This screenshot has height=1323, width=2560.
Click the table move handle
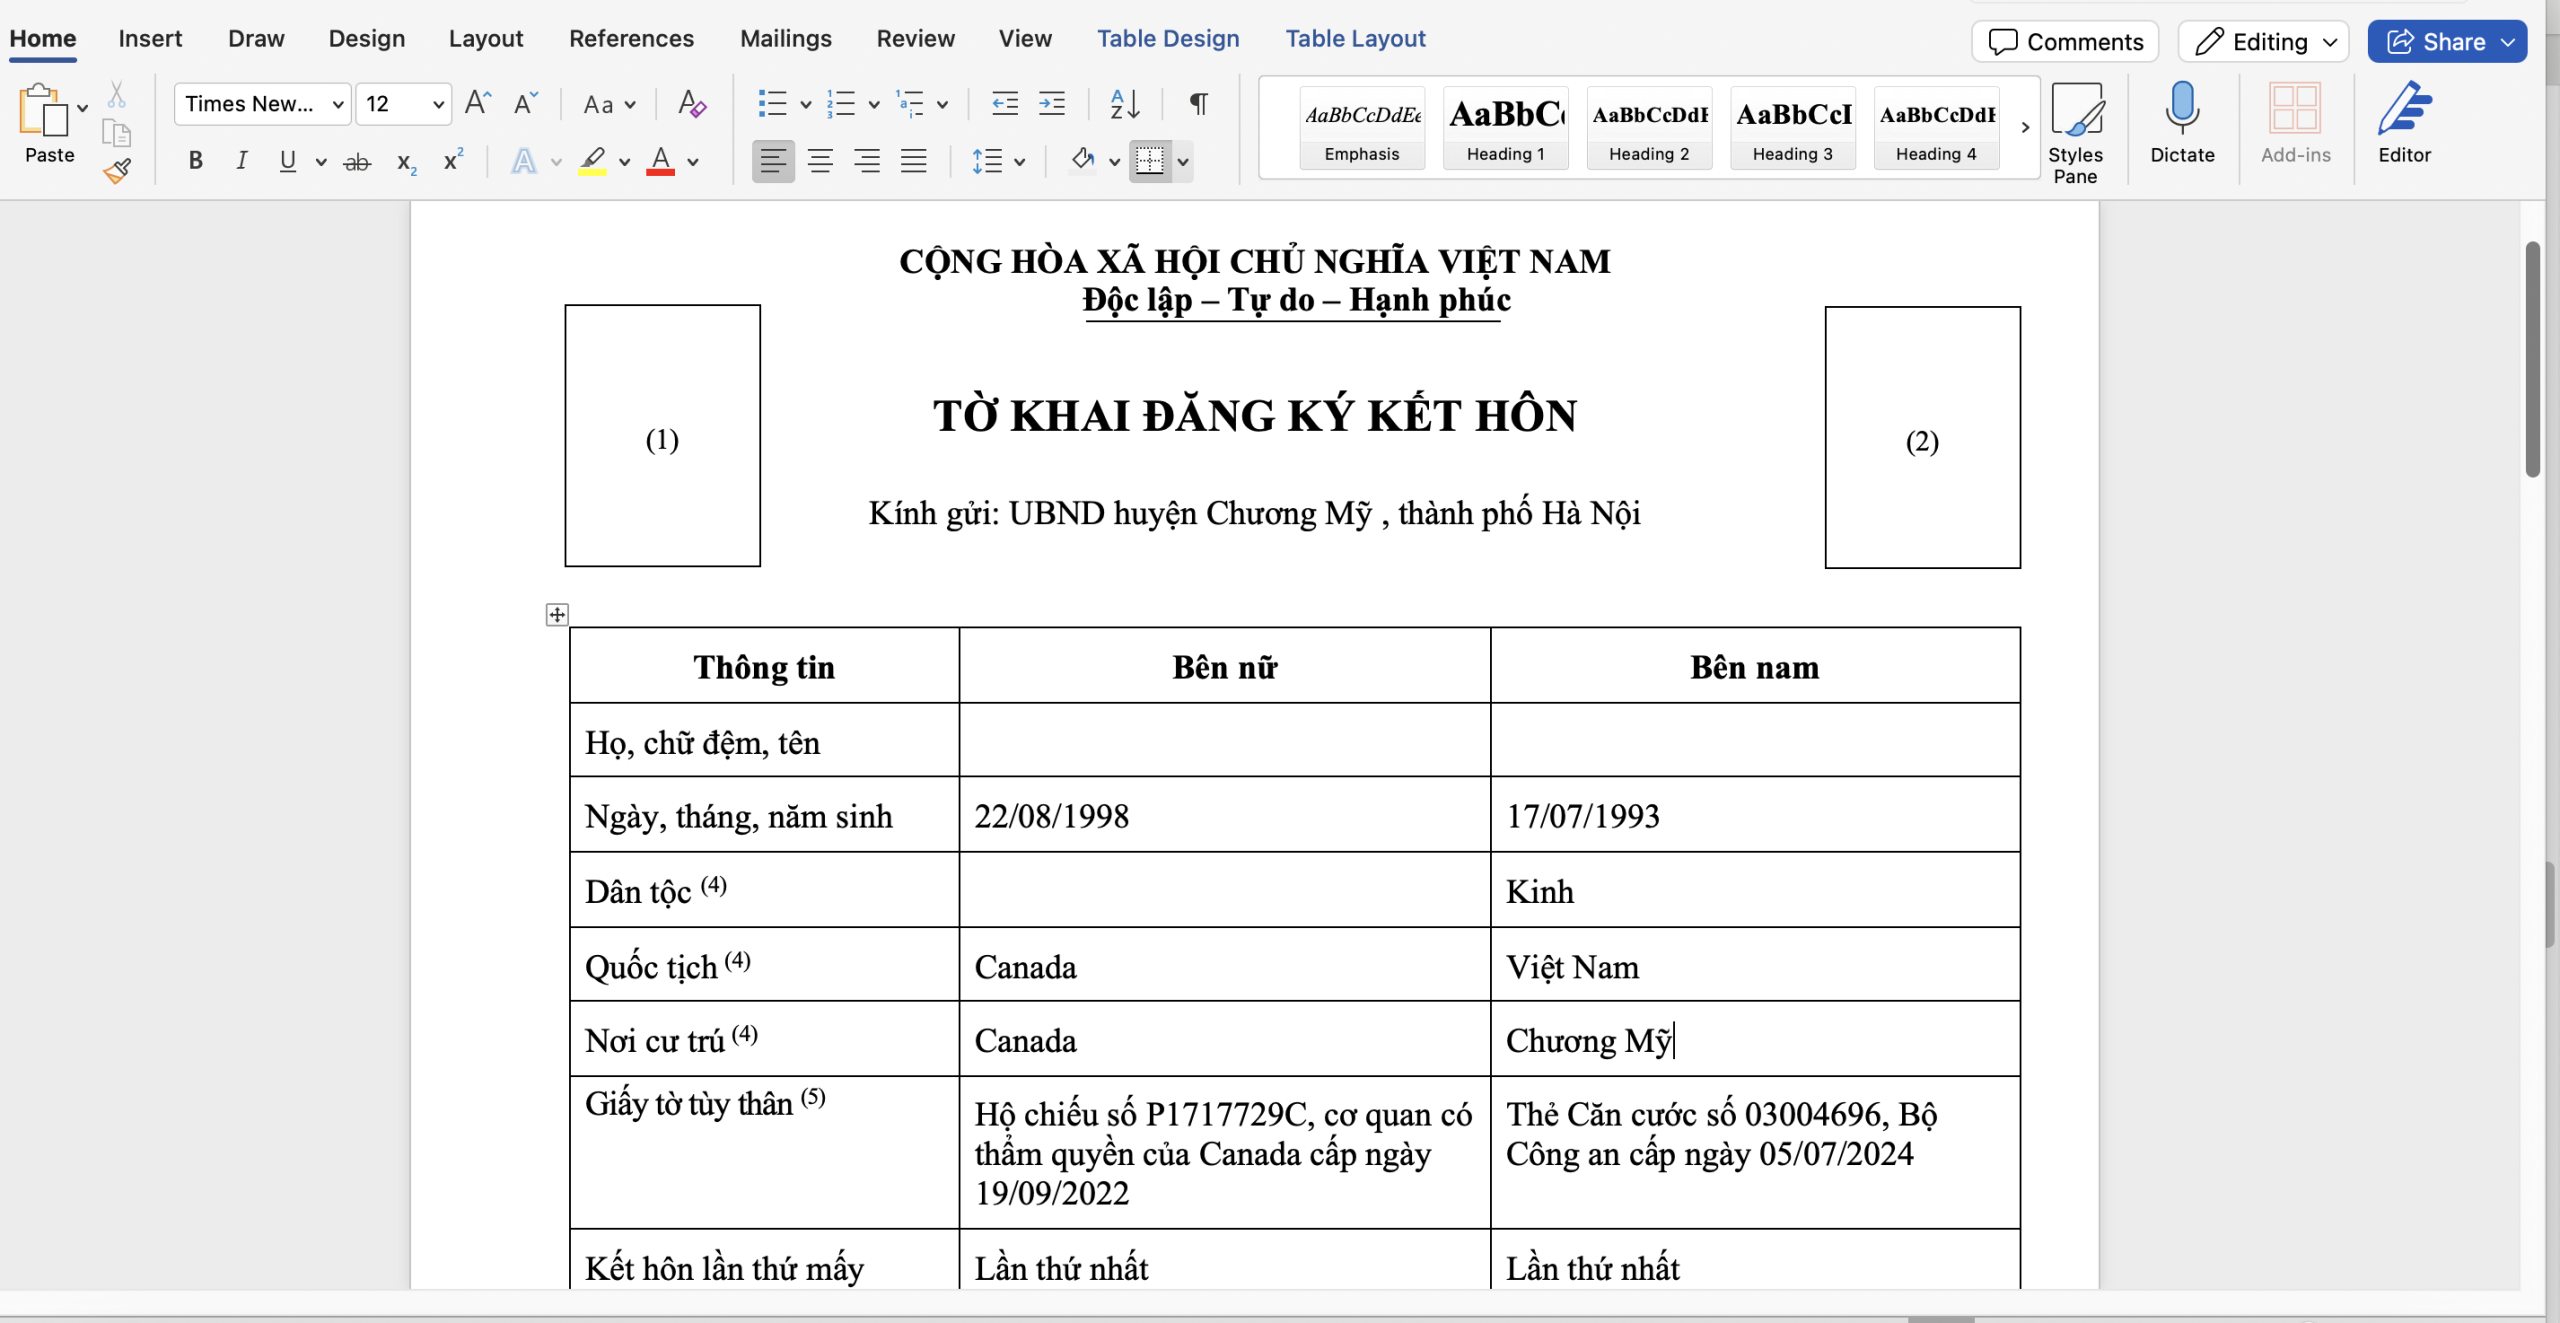coord(557,614)
